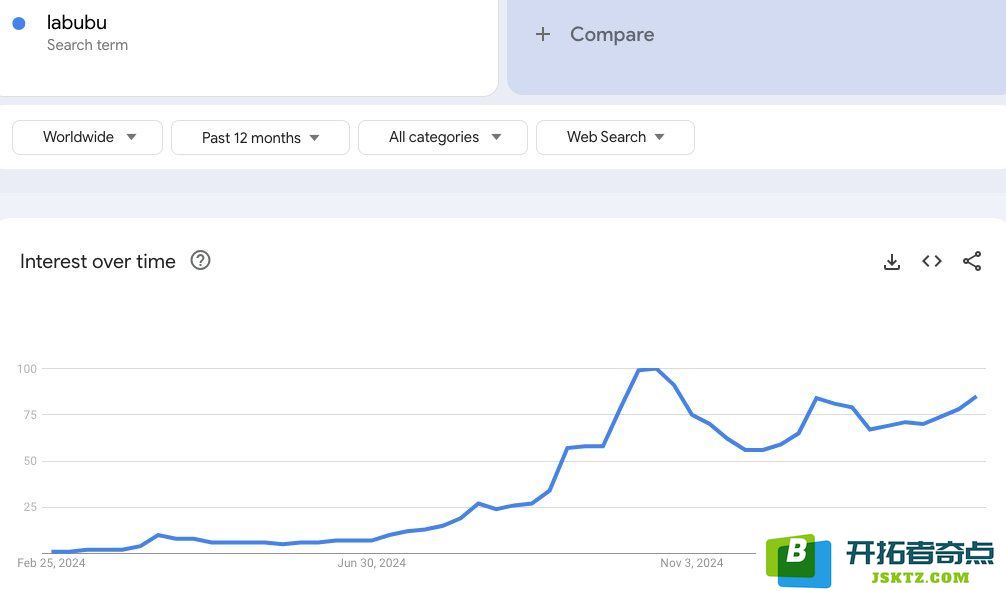Download the Interest over time data
Image resolution: width=1006 pixels, height=591 pixels.
tap(892, 262)
